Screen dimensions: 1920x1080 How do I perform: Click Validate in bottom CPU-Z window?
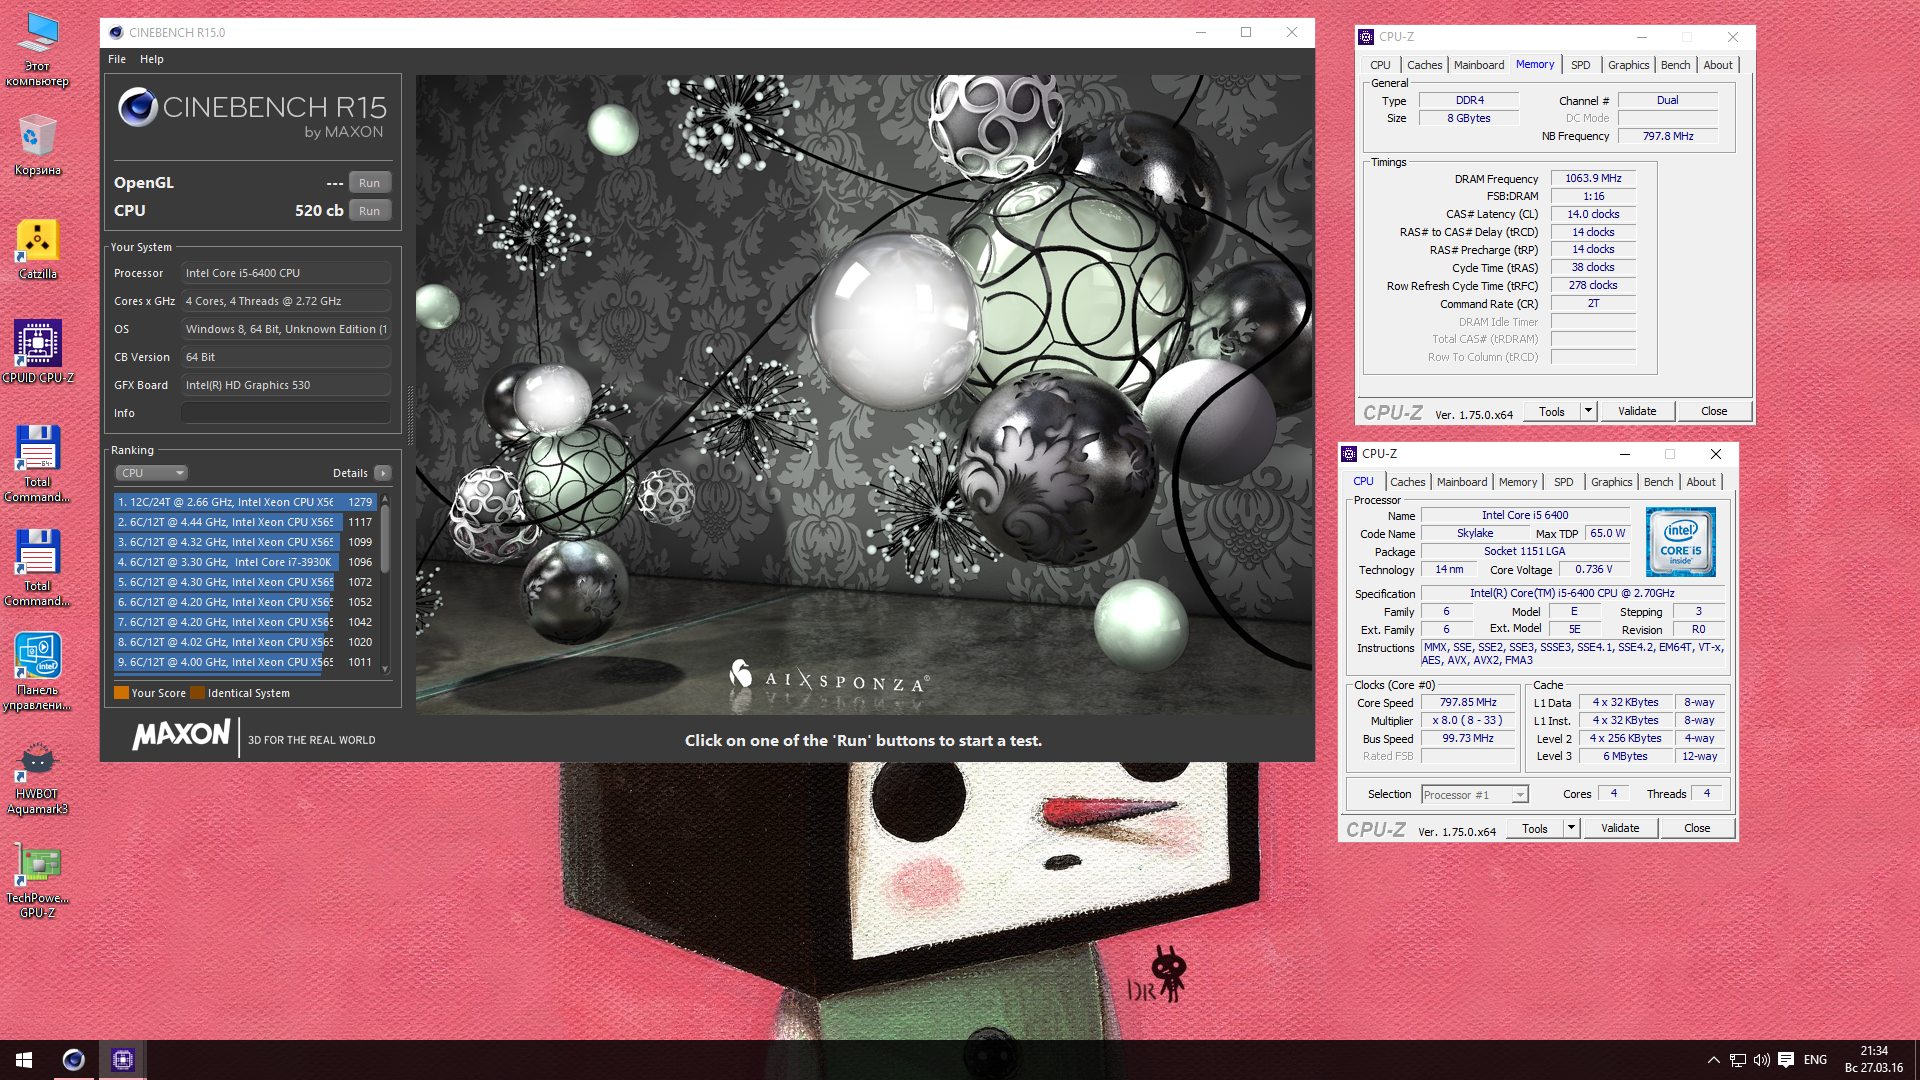[x=1620, y=828]
